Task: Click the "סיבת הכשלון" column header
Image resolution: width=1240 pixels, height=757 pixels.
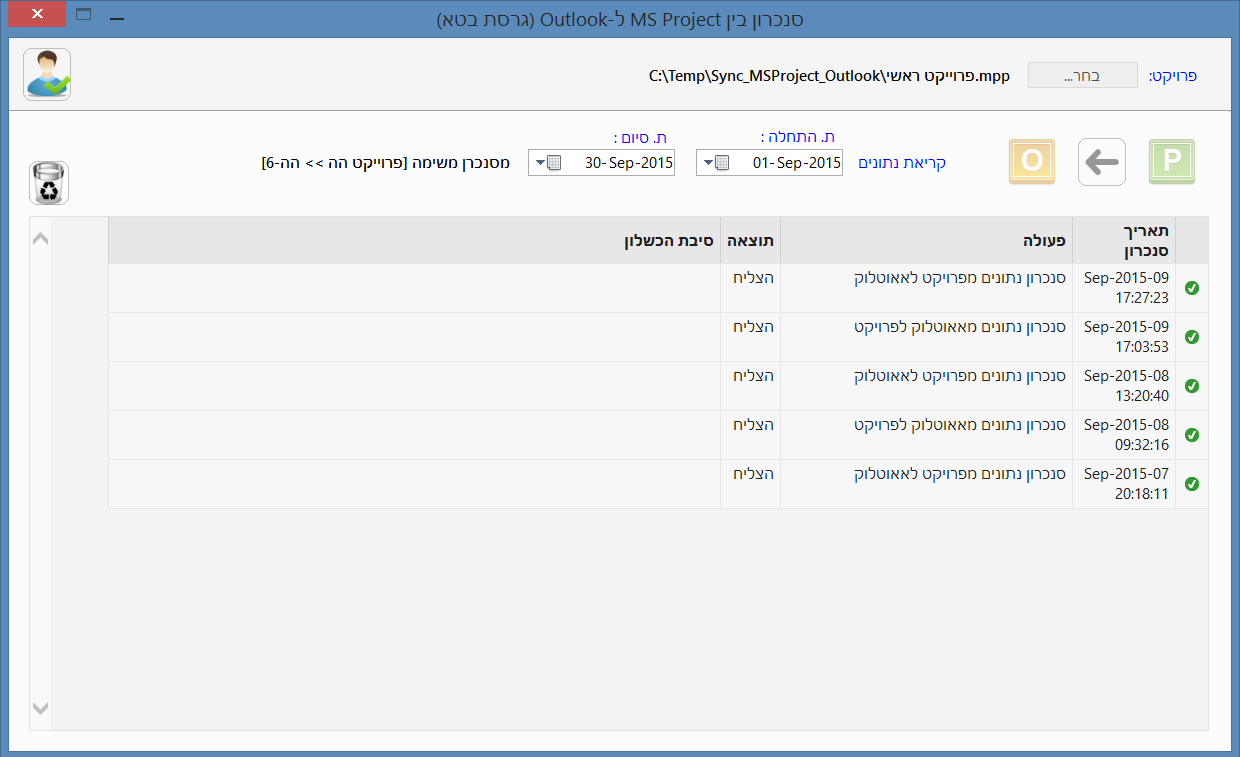Action: pyautogui.click(x=414, y=240)
